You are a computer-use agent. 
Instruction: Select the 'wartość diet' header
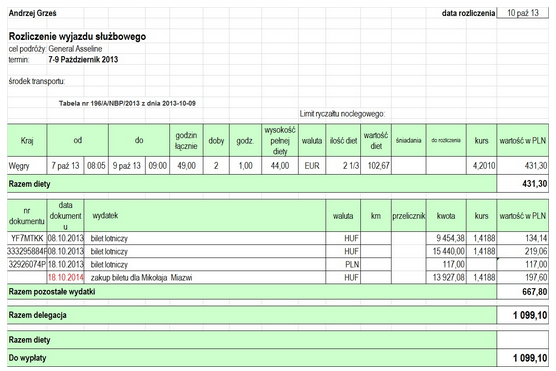(376, 140)
